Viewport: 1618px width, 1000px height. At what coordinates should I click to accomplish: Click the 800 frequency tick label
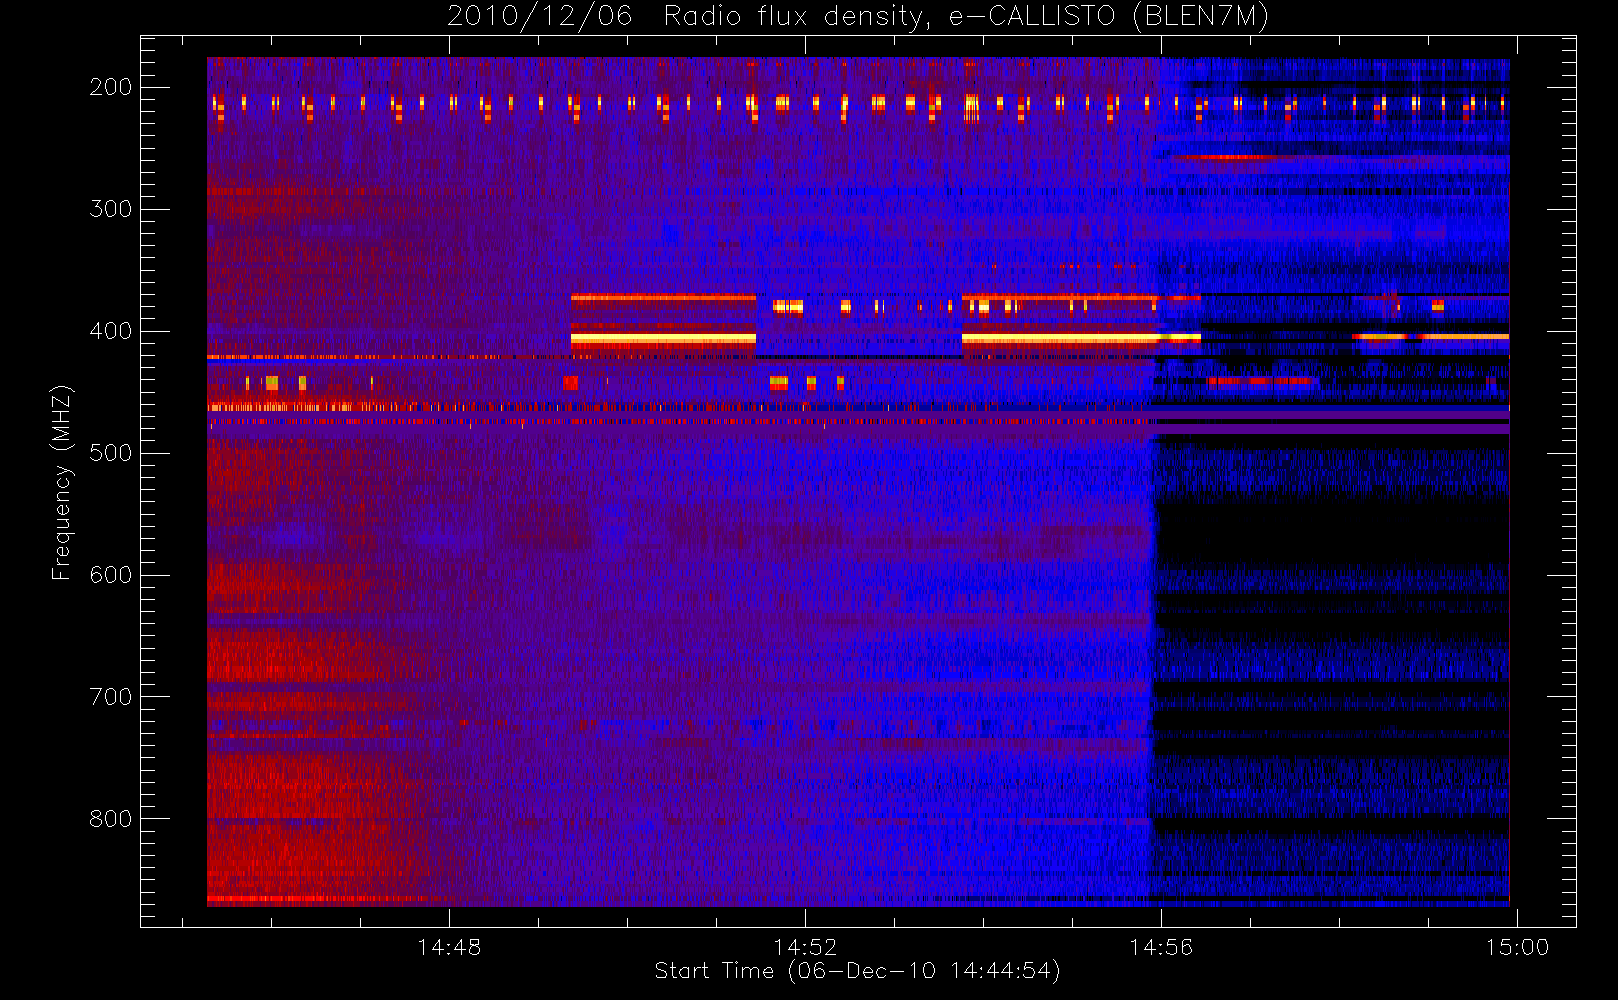(x=110, y=819)
